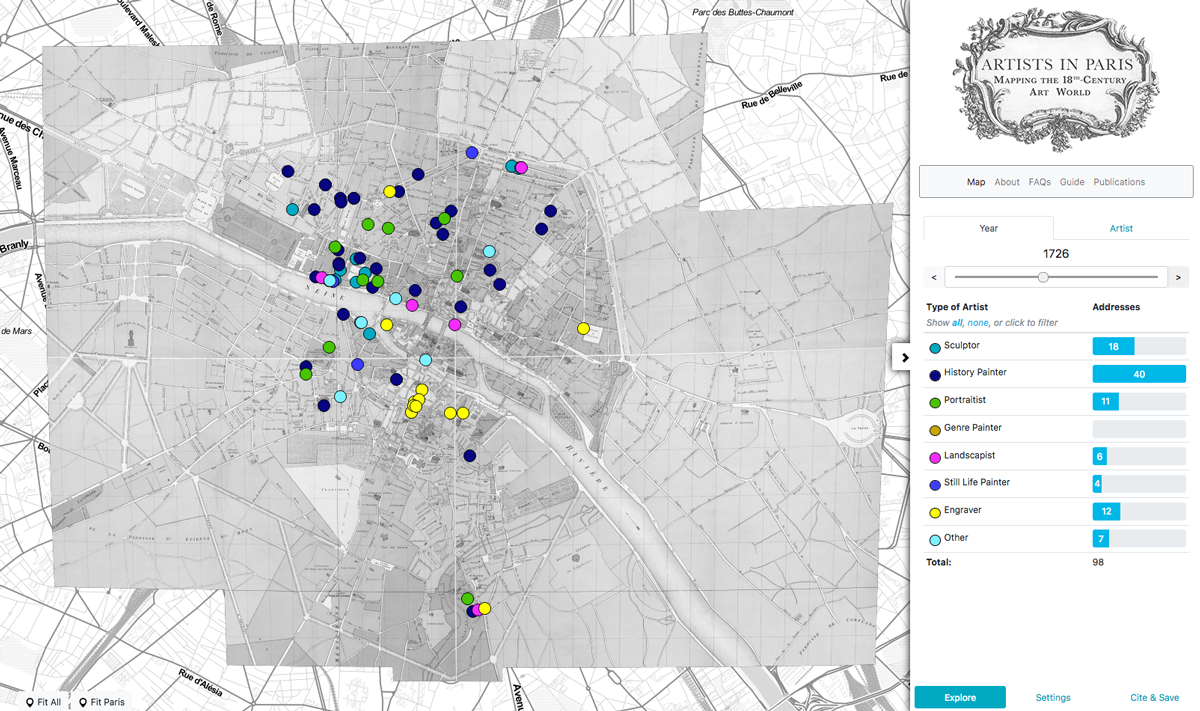Click the Fit All pin button
1200x711 pixels.
[x=43, y=702]
